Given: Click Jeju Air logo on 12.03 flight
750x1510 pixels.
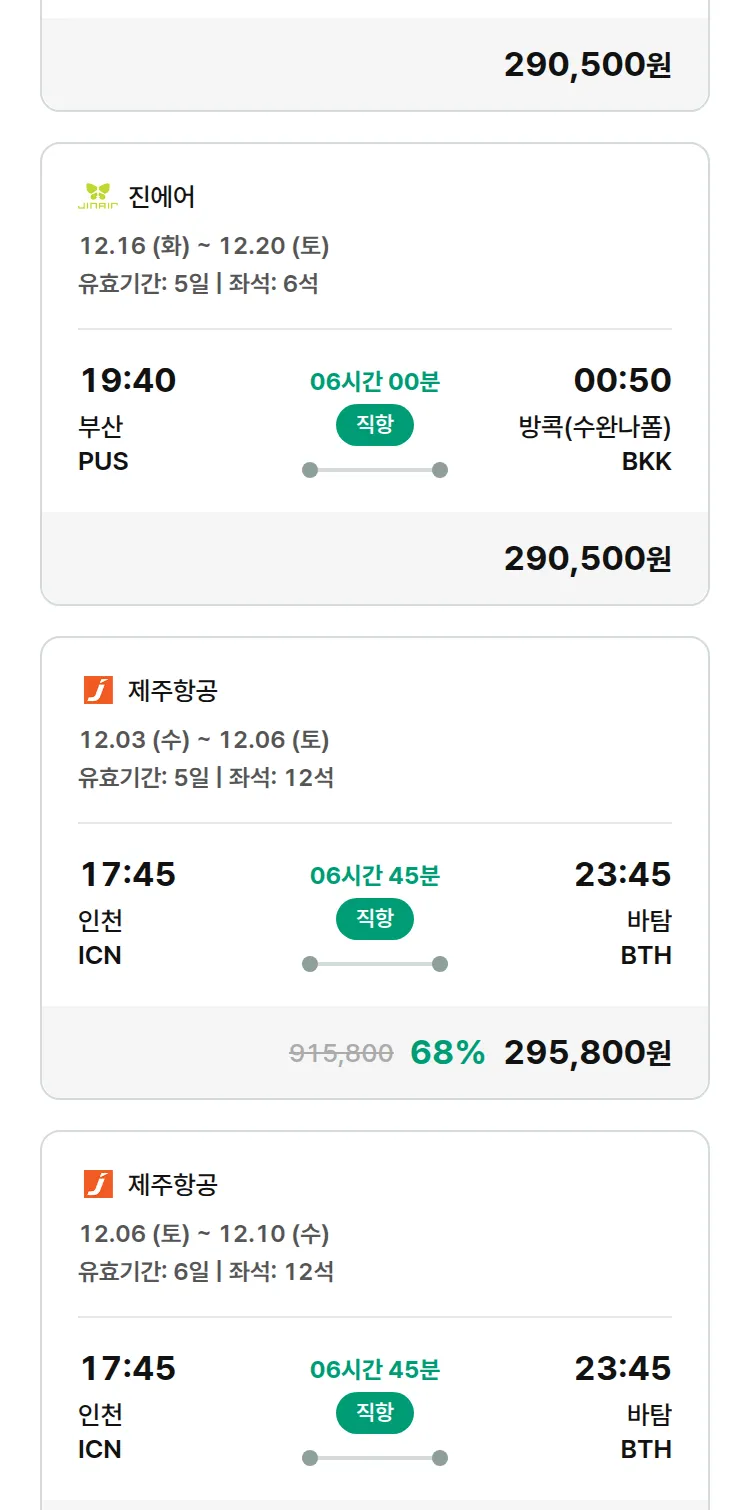Looking at the screenshot, I should click(98, 690).
